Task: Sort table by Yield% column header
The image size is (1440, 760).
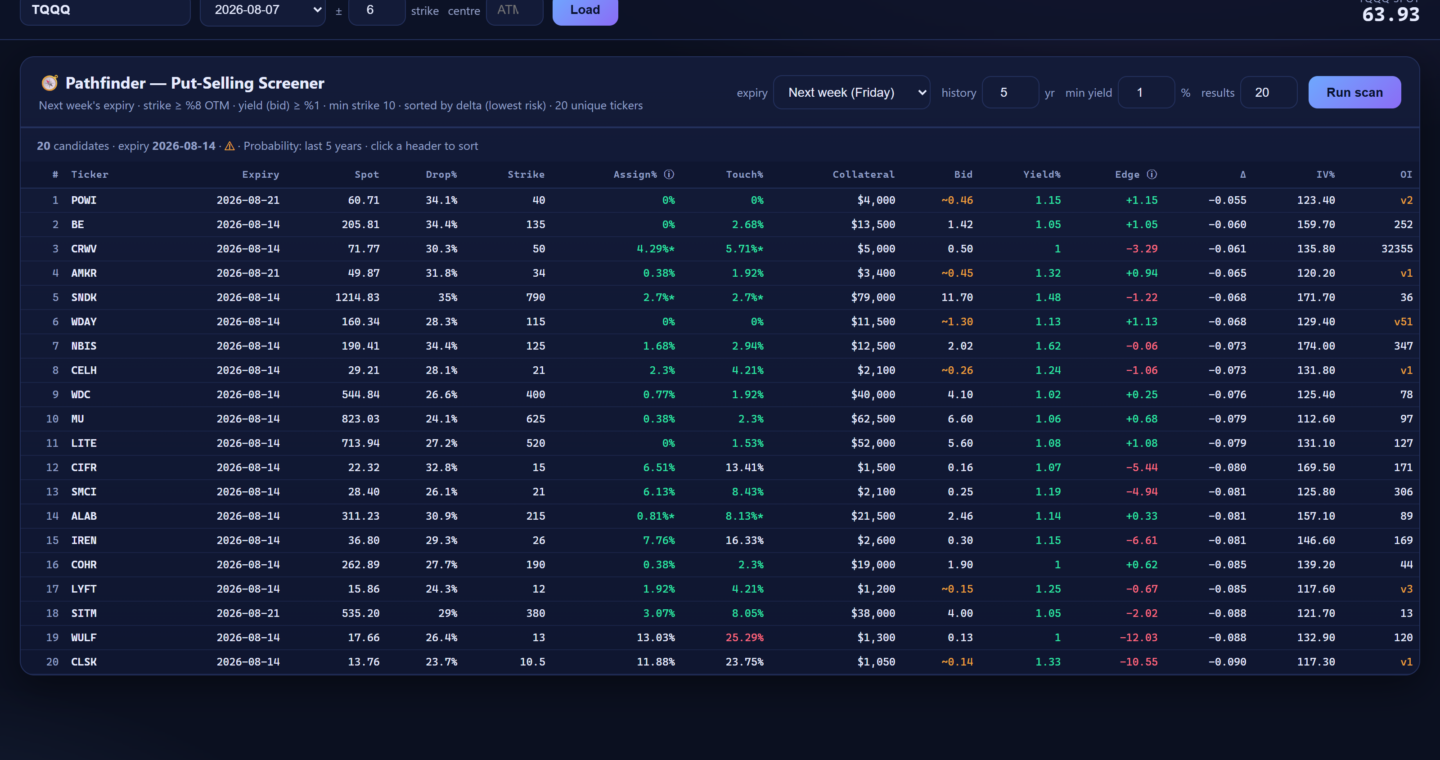Action: 1042,174
